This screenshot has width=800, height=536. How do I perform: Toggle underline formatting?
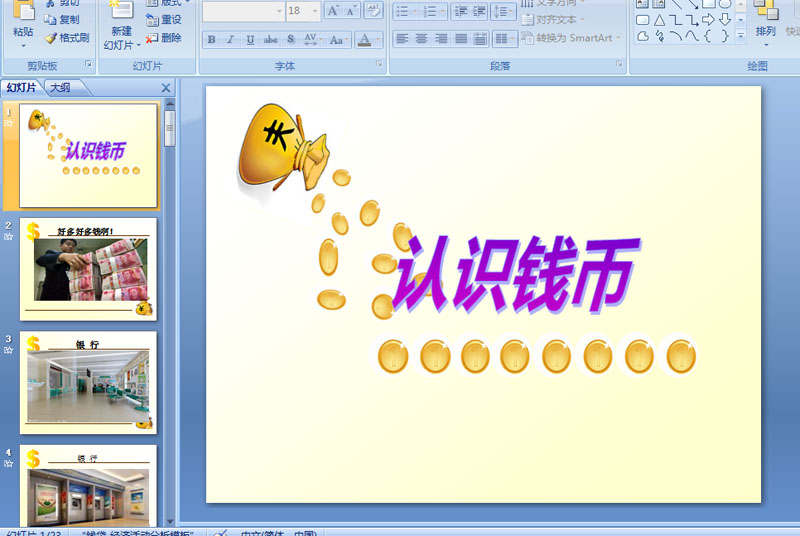coord(250,39)
